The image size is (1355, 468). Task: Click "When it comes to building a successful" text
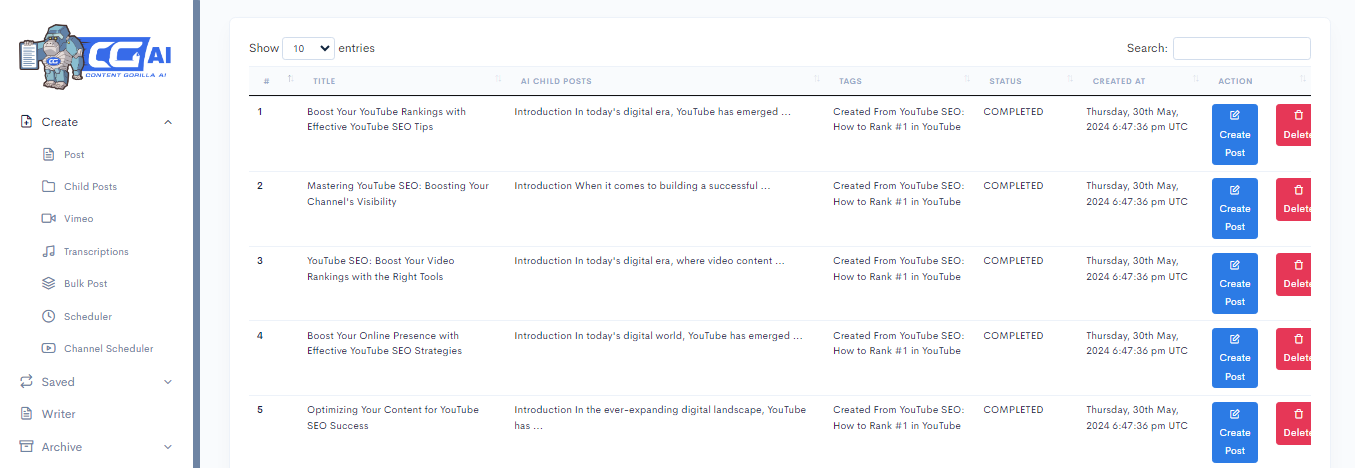tap(665, 186)
